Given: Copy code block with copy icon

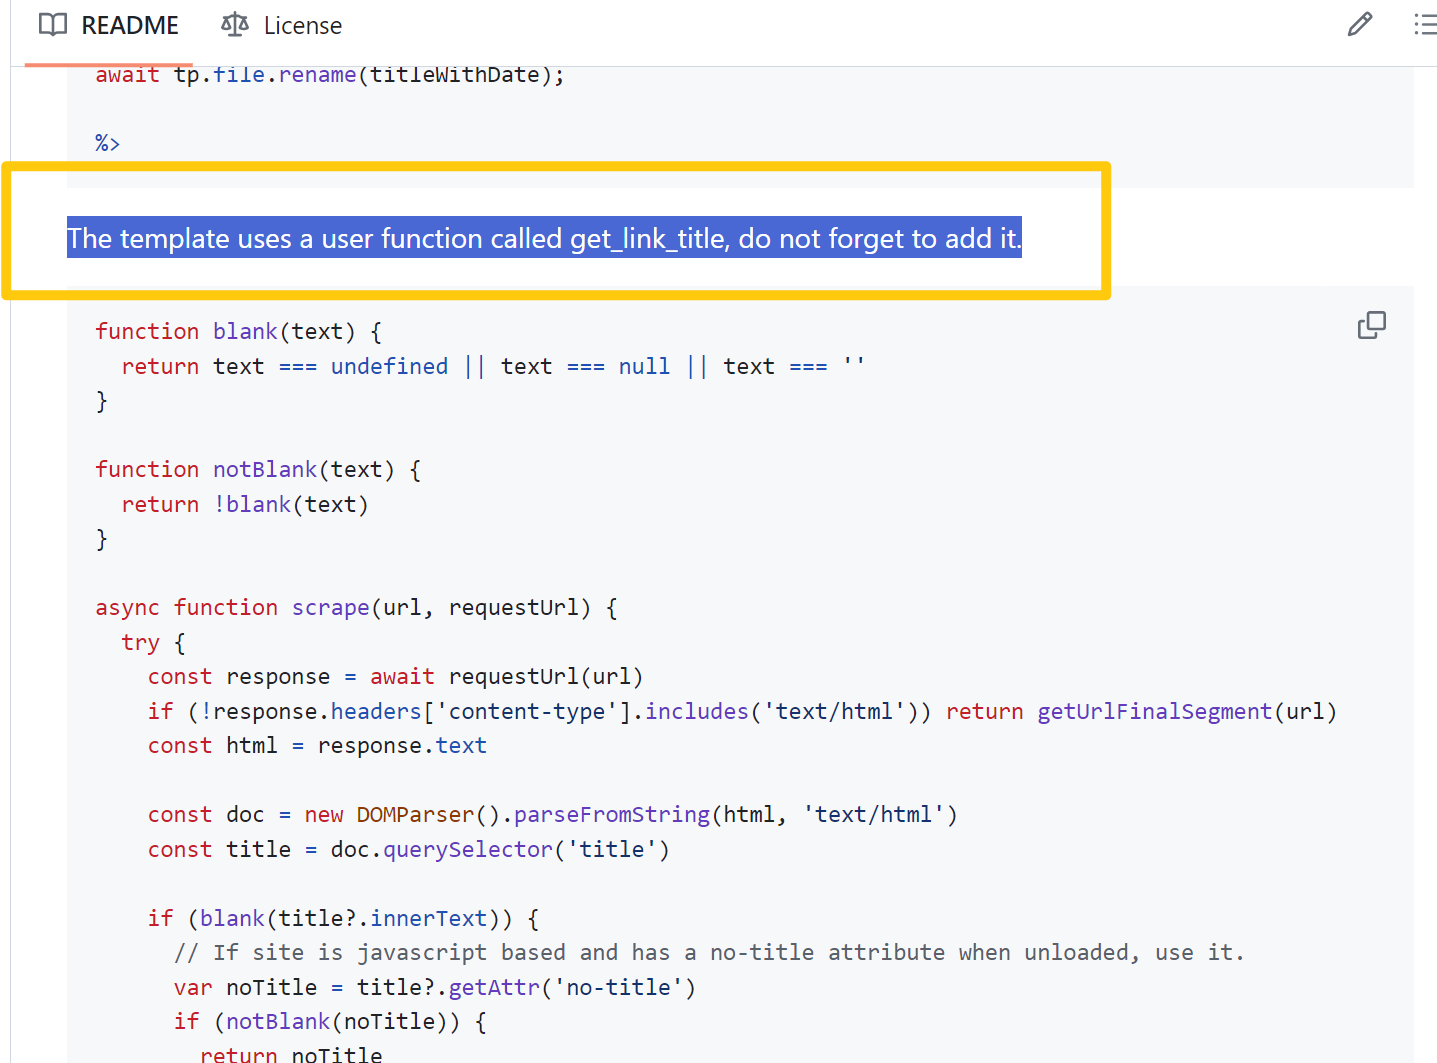Looking at the screenshot, I should [x=1372, y=325].
